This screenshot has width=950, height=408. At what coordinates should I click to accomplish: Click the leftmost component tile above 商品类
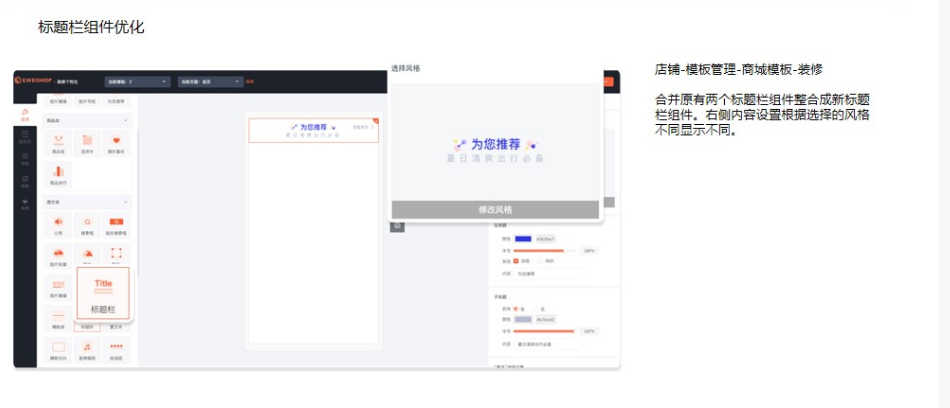tap(58, 101)
